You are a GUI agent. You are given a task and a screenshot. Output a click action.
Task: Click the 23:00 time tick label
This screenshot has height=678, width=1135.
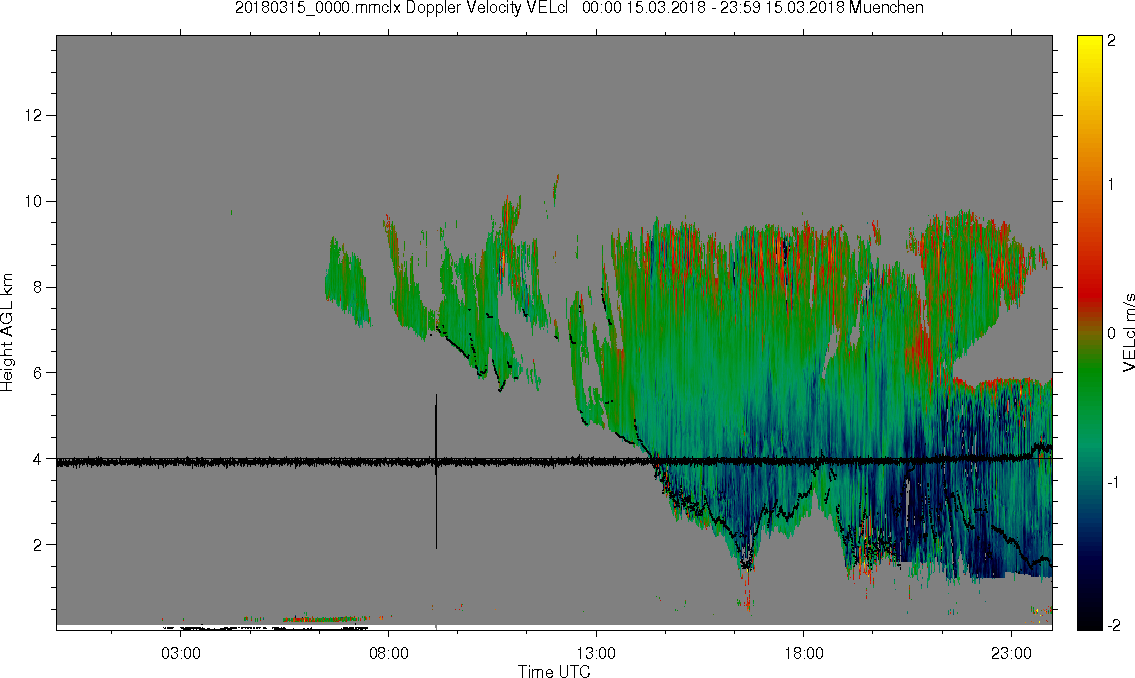[1011, 653]
